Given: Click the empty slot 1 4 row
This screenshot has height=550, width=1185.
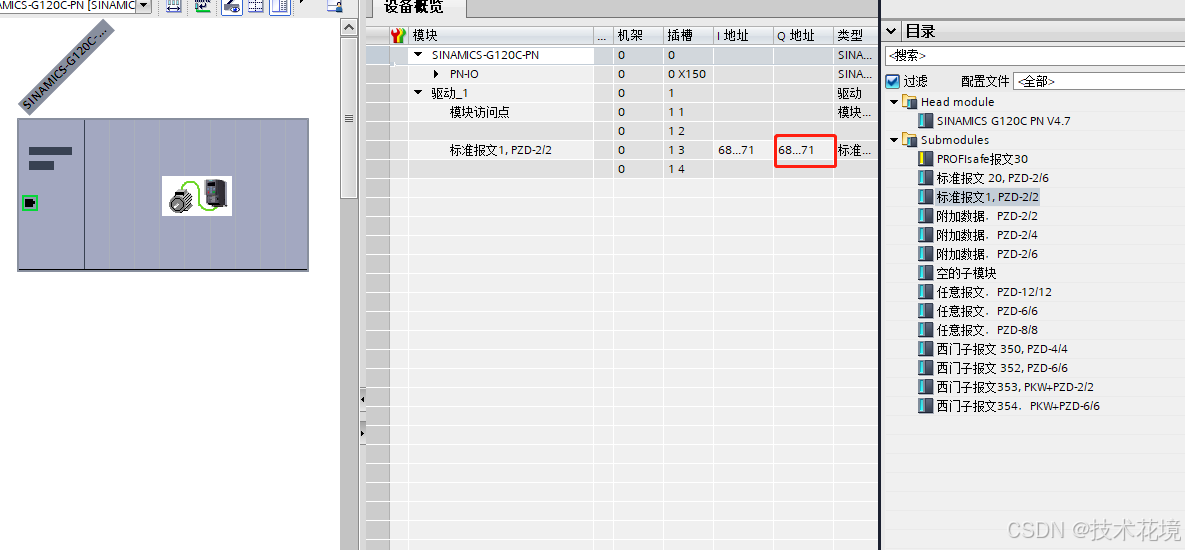Looking at the screenshot, I should click(622, 169).
